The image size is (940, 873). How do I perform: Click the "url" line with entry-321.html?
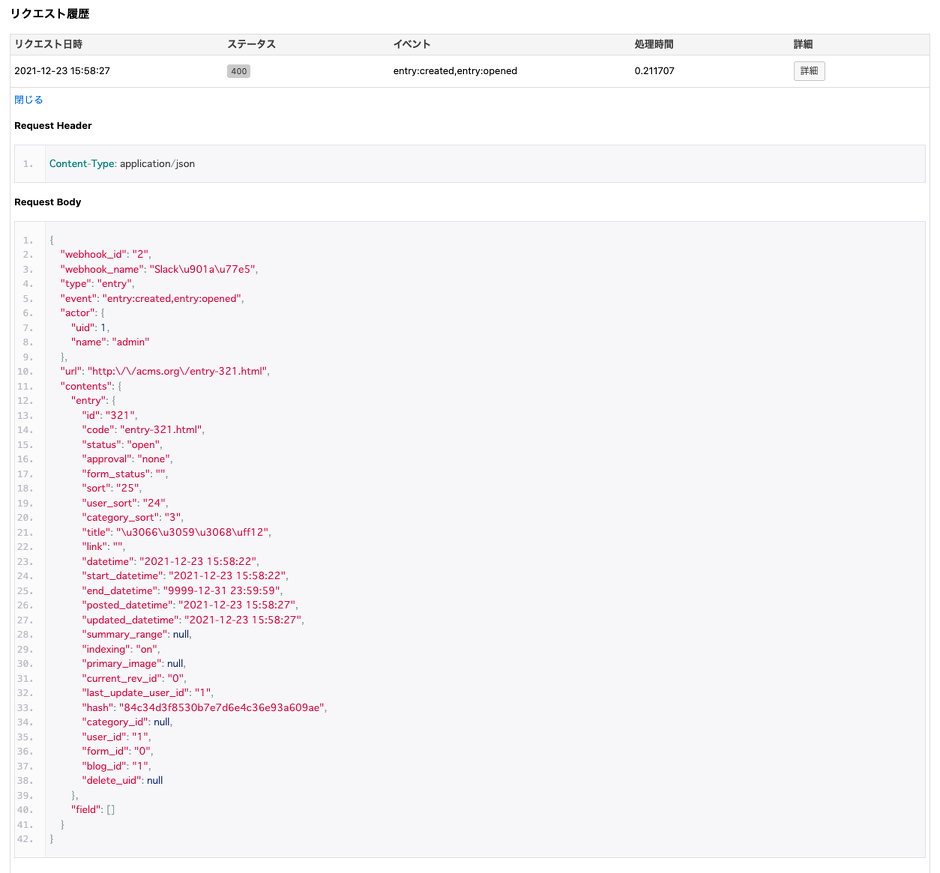tap(165, 371)
